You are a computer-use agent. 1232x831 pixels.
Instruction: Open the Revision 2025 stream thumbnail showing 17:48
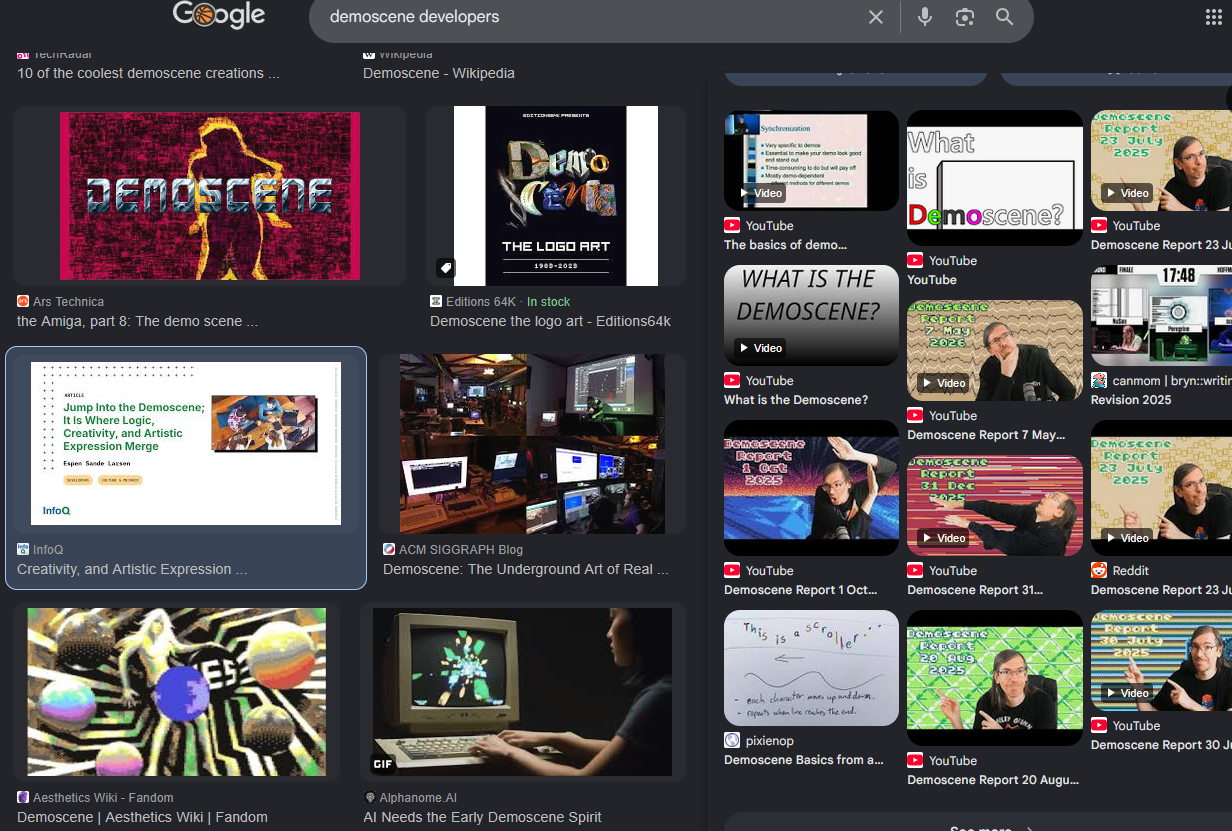(x=1161, y=315)
